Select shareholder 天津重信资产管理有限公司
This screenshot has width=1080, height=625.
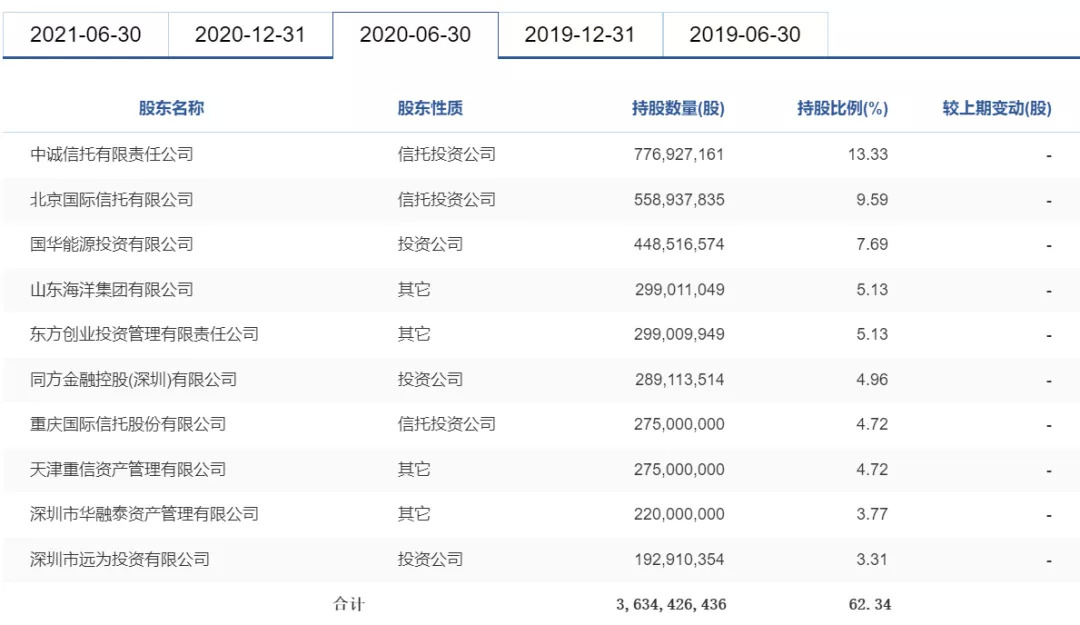click(128, 470)
